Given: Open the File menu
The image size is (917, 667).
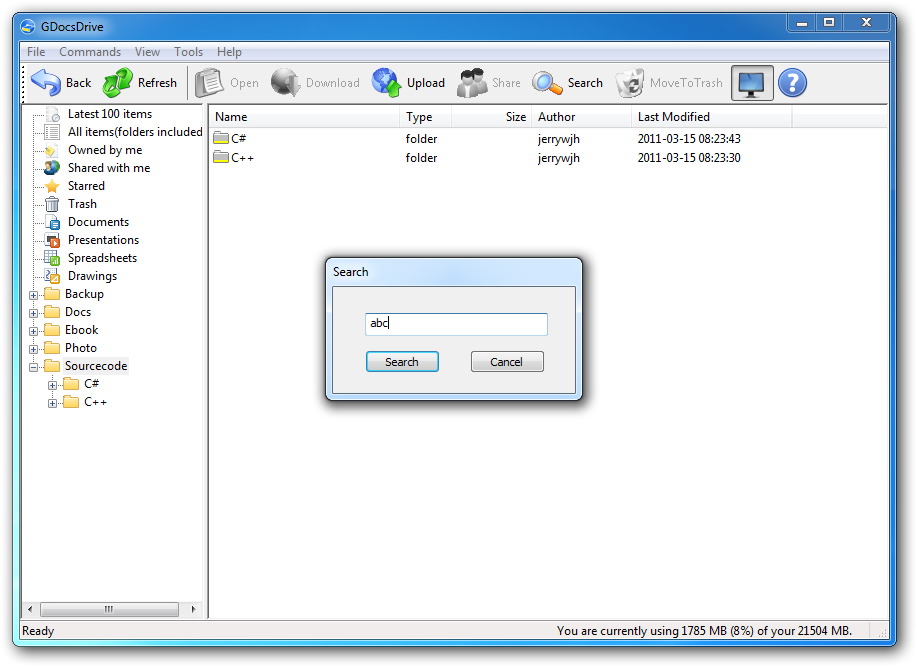Looking at the screenshot, I should pyautogui.click(x=36, y=52).
